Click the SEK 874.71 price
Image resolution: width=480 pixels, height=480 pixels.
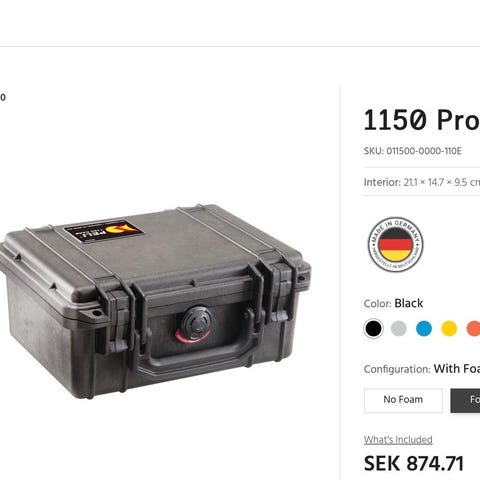point(414,463)
